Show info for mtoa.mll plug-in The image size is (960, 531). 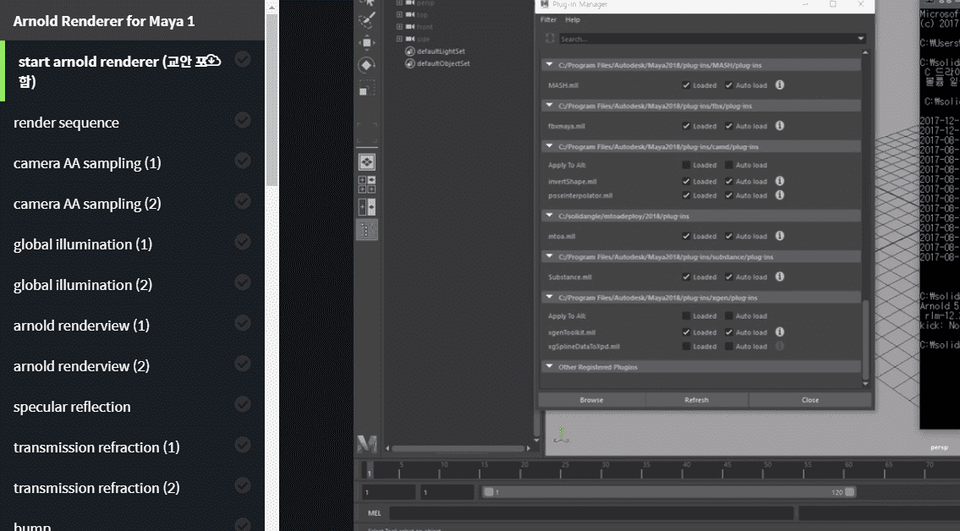tap(780, 236)
